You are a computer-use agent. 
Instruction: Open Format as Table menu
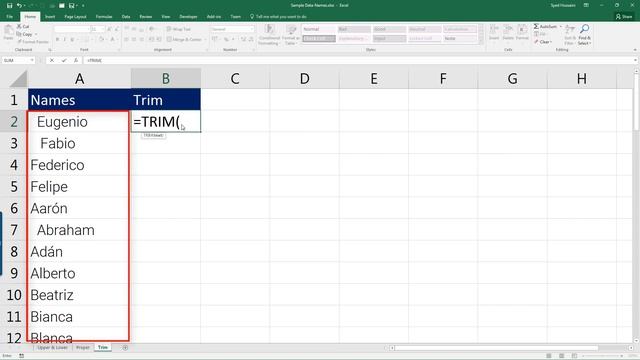pos(291,34)
